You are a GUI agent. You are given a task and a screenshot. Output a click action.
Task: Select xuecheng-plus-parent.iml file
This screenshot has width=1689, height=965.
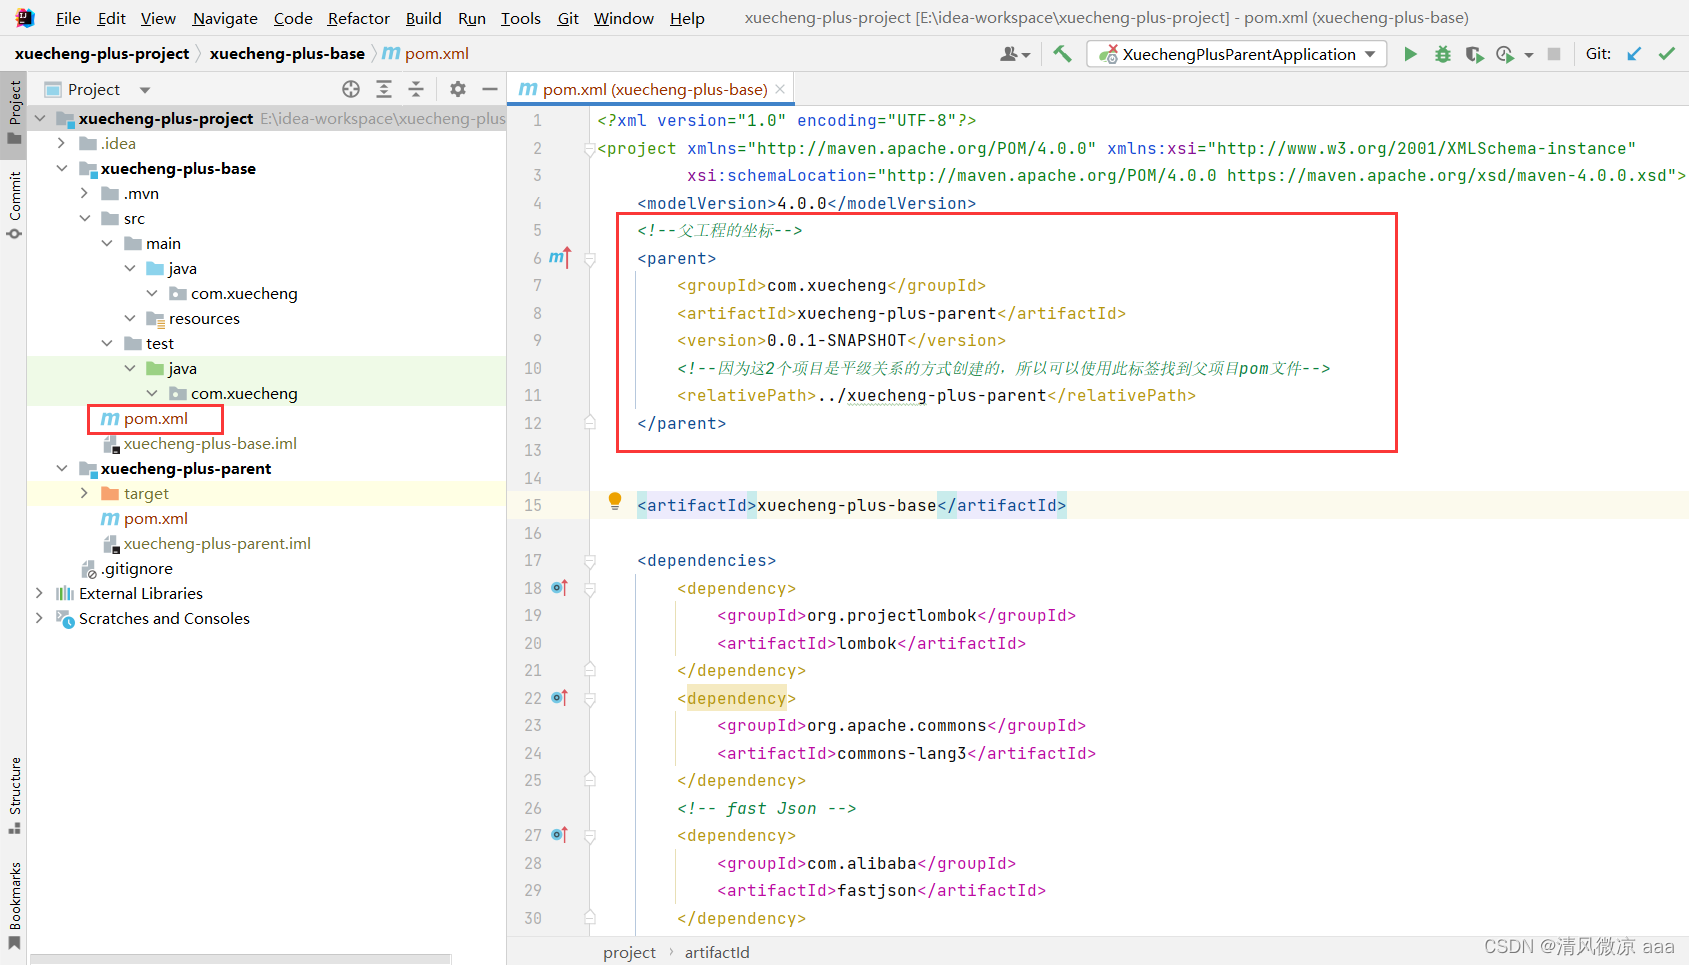click(x=217, y=543)
